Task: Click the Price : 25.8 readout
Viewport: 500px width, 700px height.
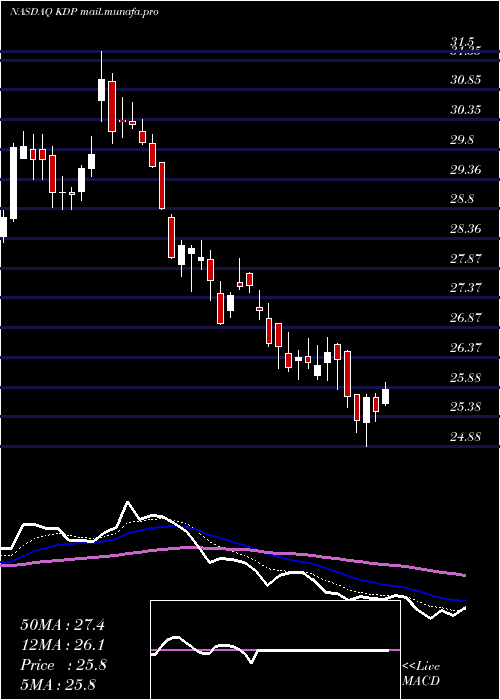Action: tap(63, 665)
